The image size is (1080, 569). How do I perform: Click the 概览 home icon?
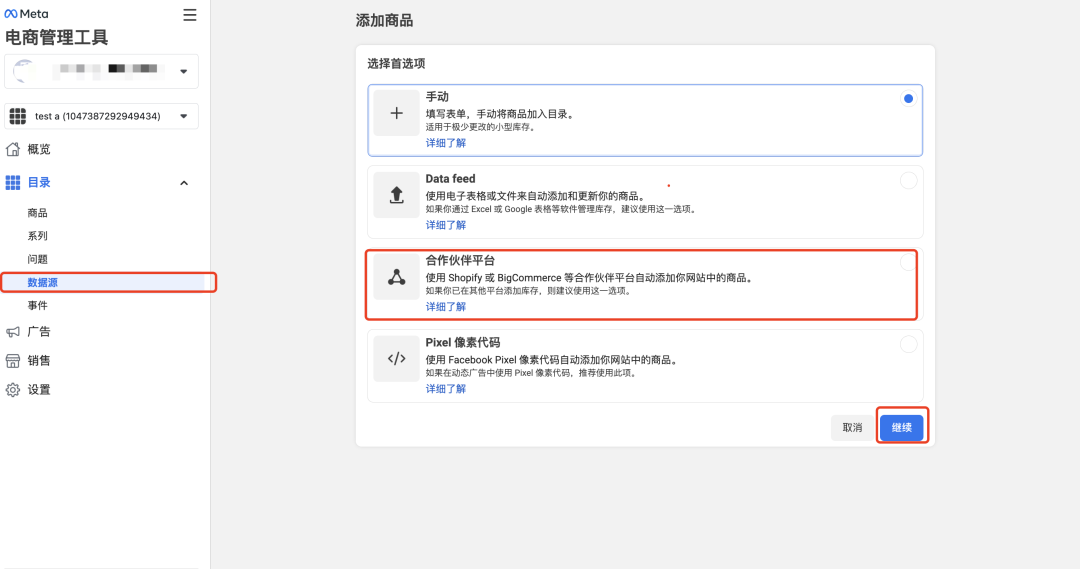[x=13, y=149]
